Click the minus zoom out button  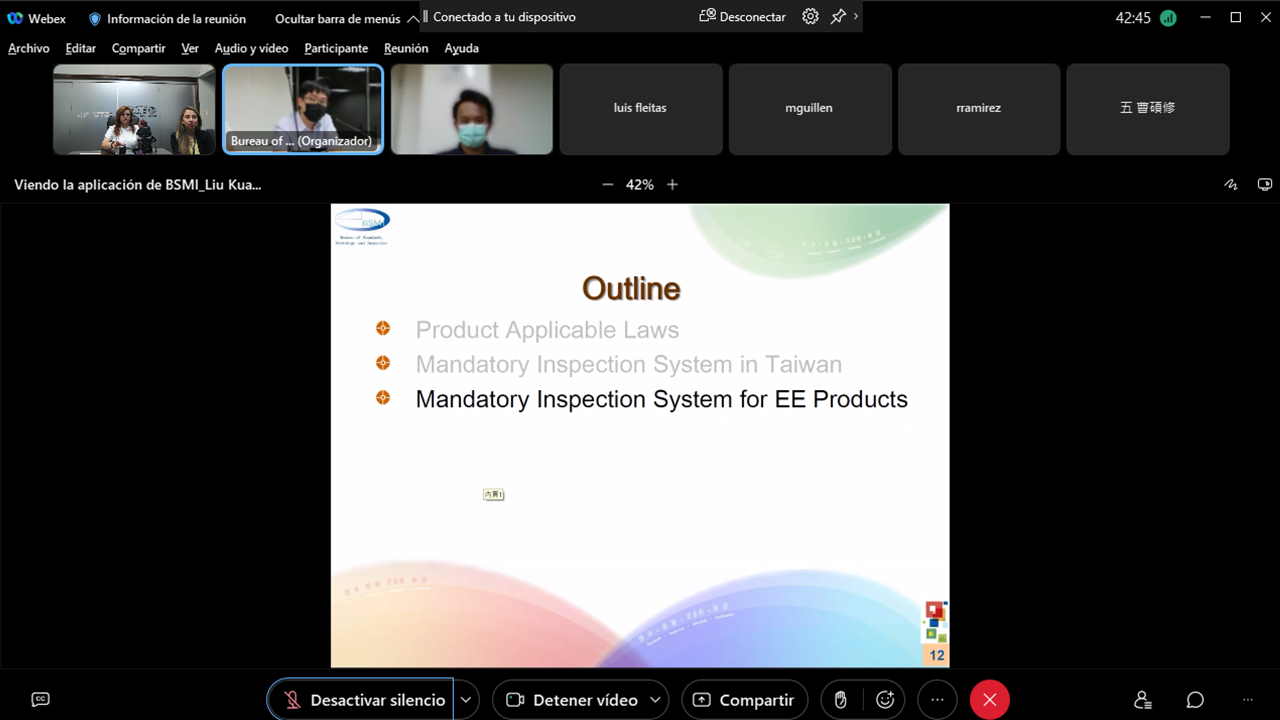coord(607,185)
